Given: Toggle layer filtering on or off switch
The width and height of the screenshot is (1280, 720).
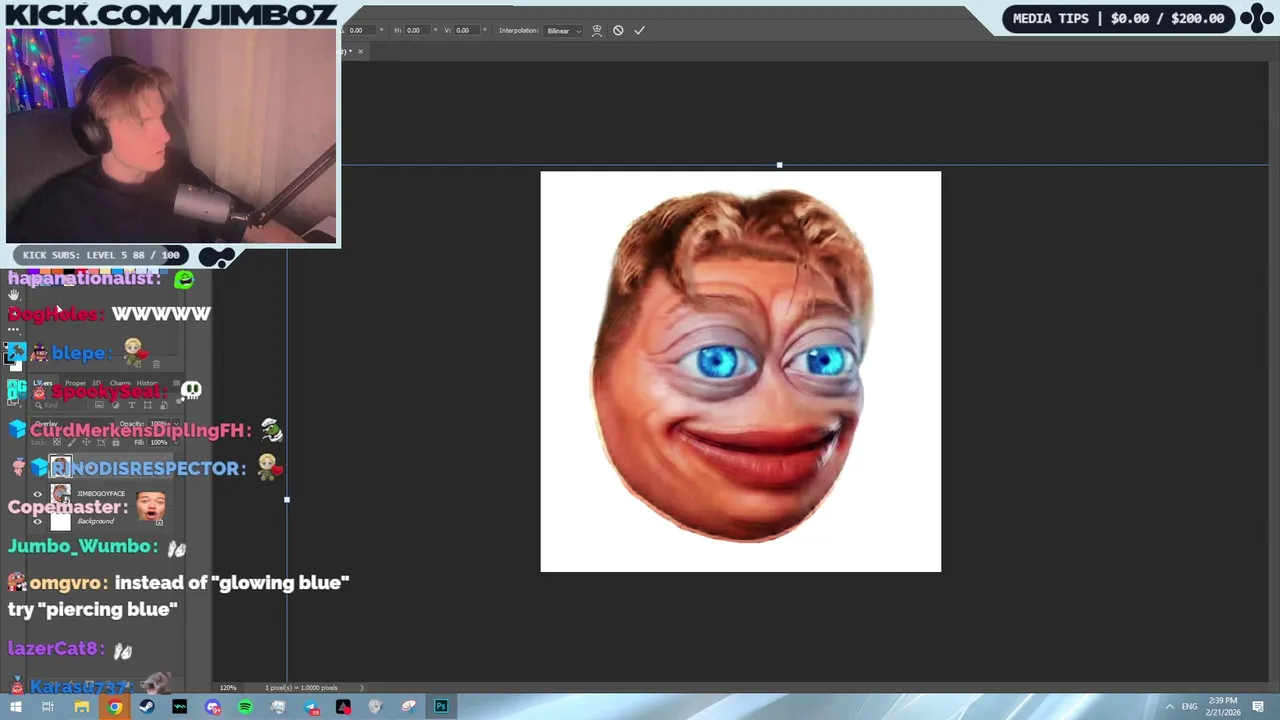Looking at the screenshot, I should coord(179,401).
